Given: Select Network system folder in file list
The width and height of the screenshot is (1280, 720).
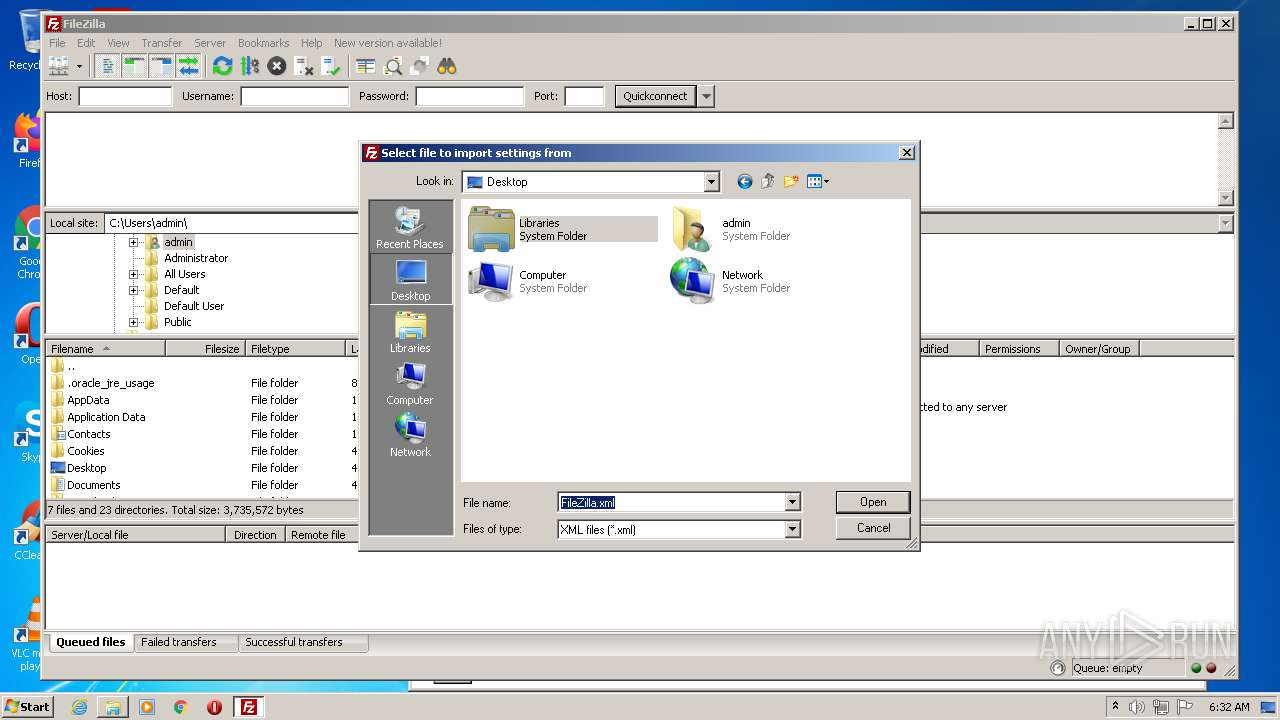Looking at the screenshot, I should pyautogui.click(x=731, y=281).
